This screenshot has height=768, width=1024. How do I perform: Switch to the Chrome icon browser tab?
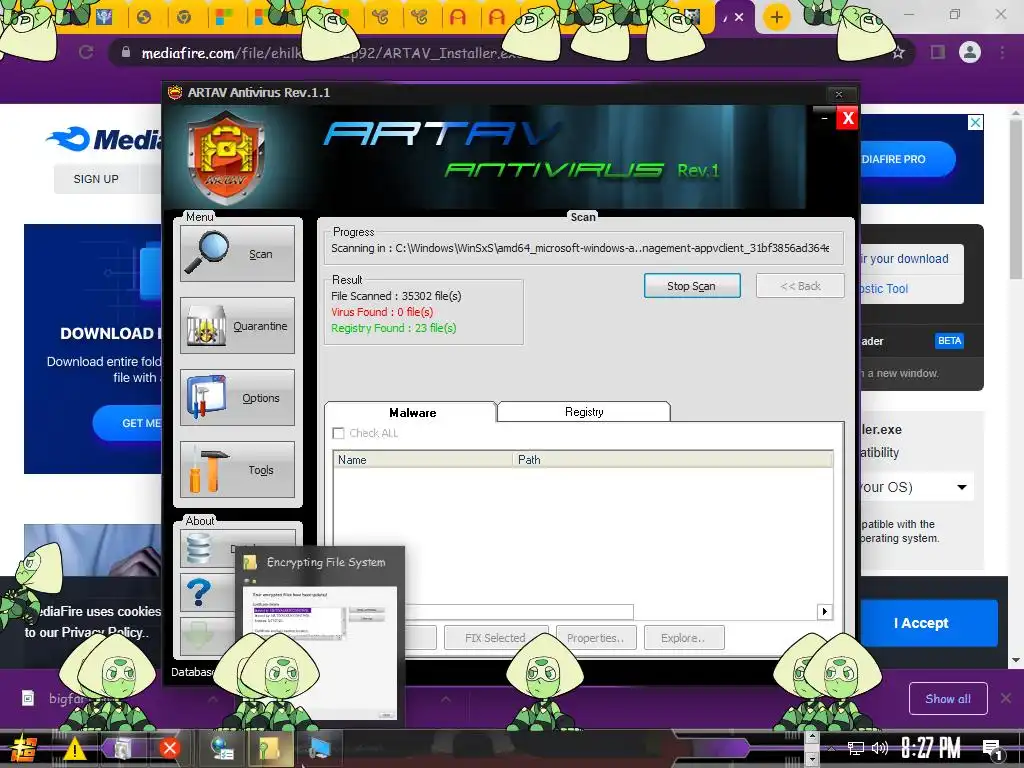184,17
